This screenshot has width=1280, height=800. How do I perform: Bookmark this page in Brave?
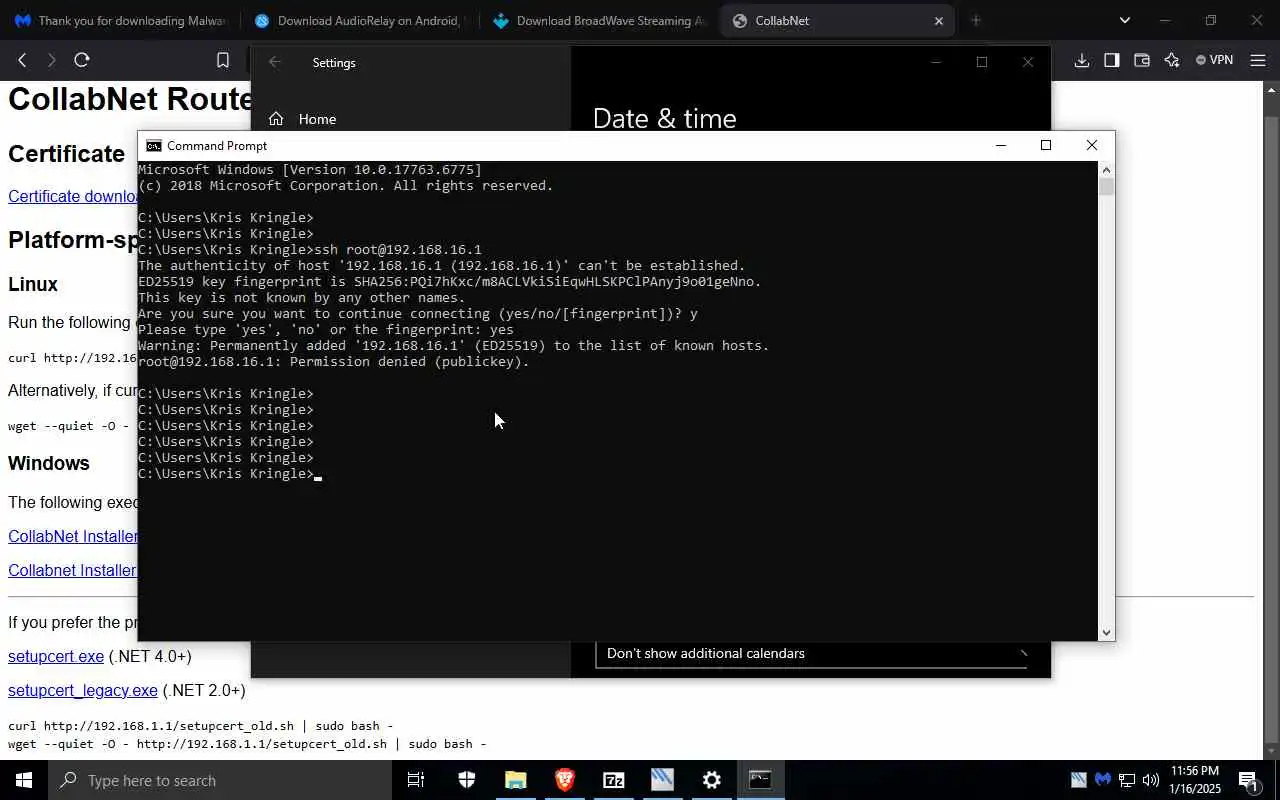223,60
